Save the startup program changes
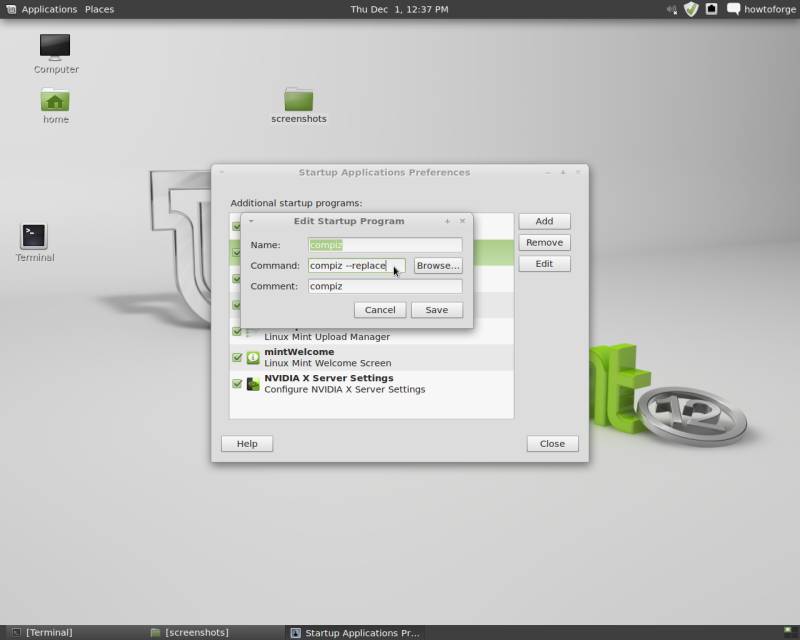 (437, 310)
